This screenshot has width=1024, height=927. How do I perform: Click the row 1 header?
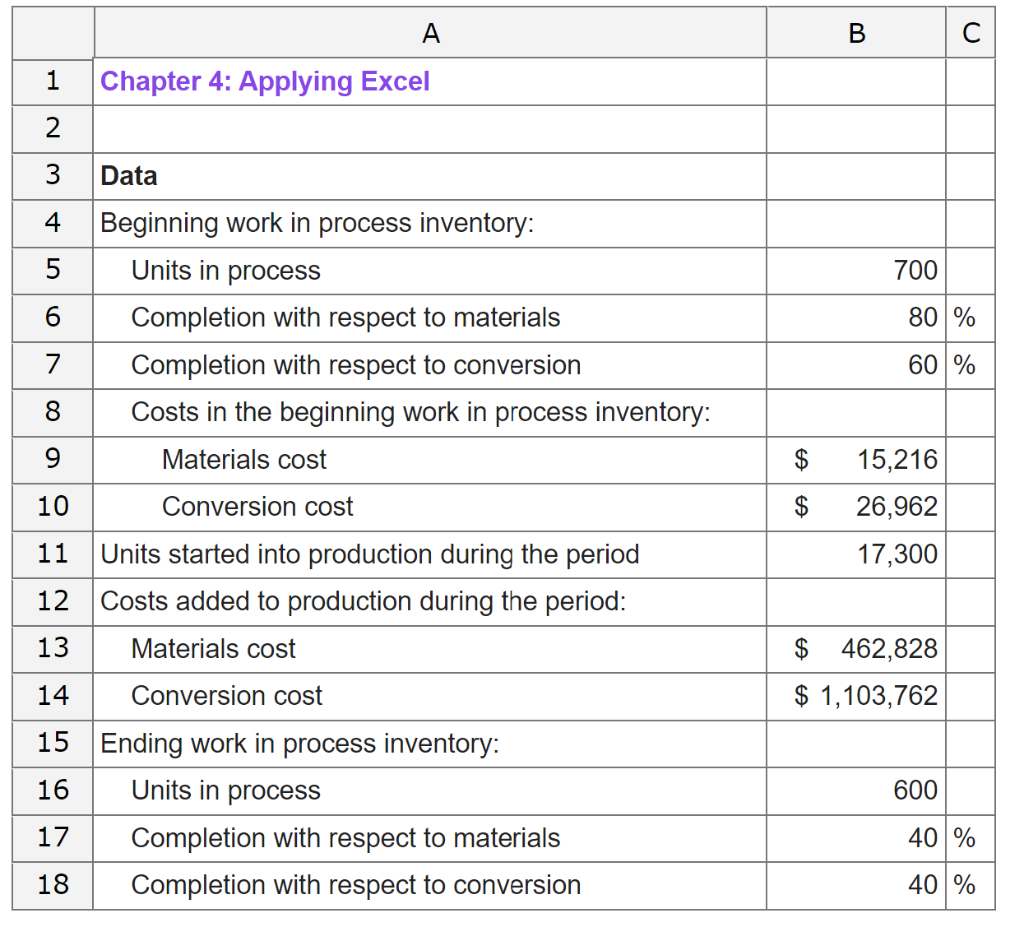(52, 82)
